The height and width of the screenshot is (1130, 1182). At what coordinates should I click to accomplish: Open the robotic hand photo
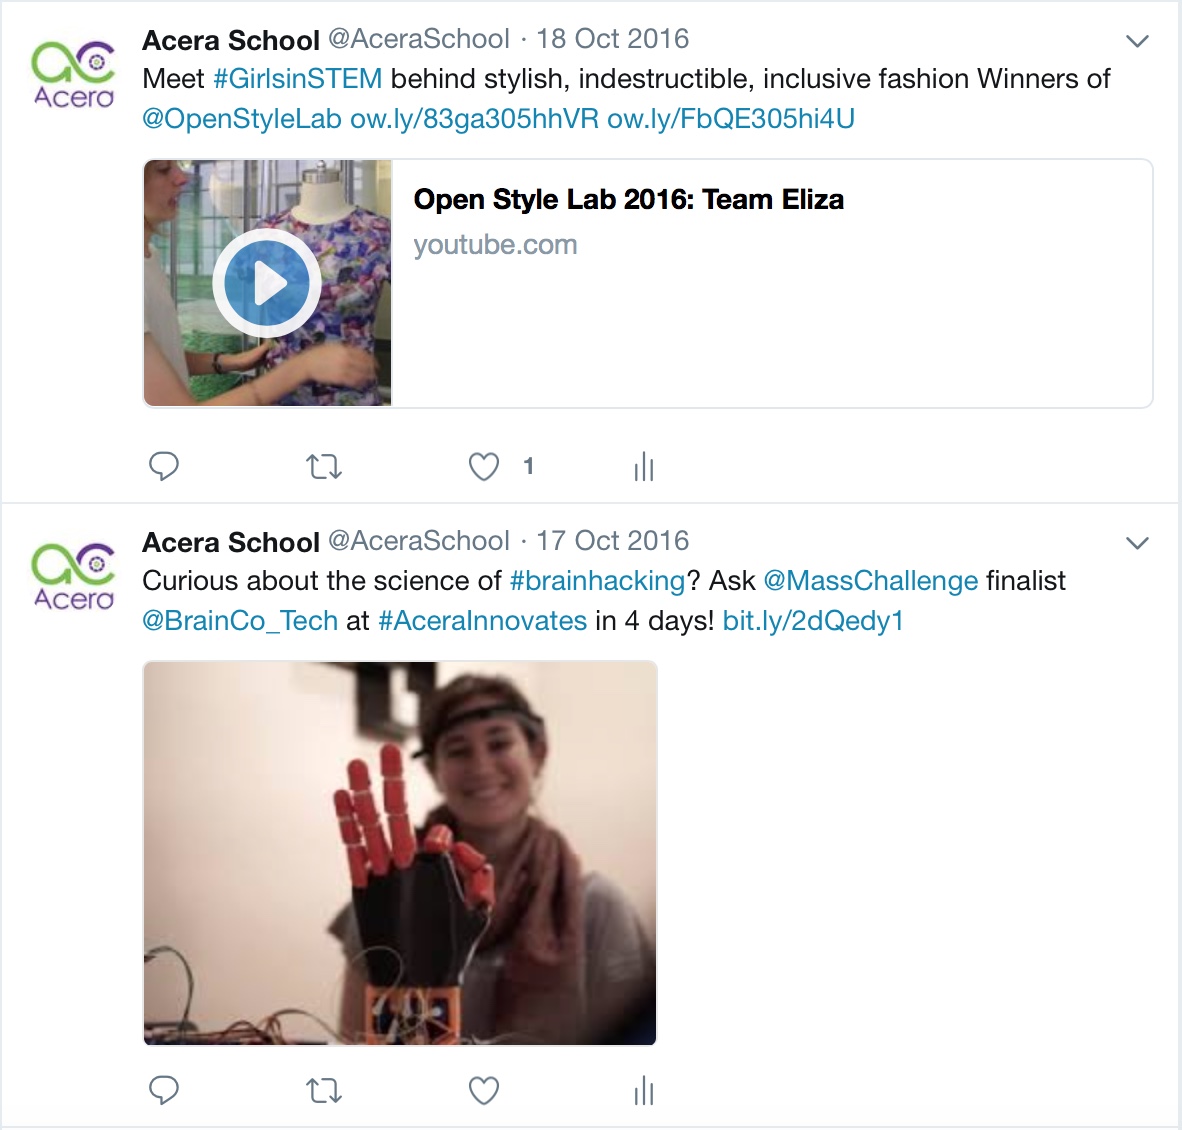click(x=400, y=853)
